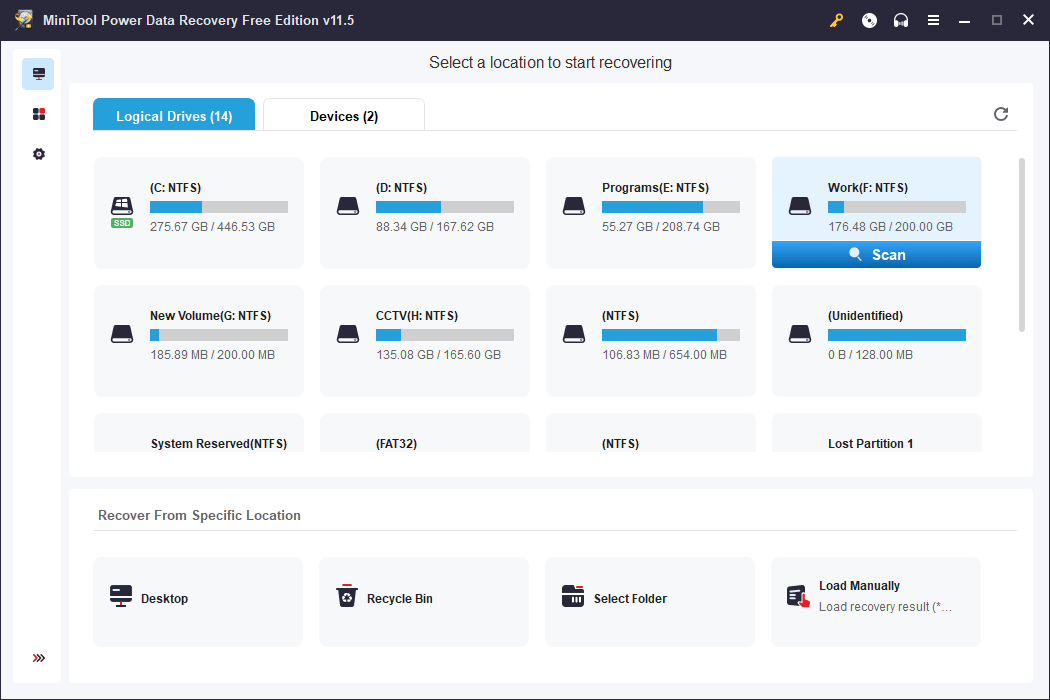
Task: Pick the New Volume (G: NTFS) drive
Action: tap(199, 340)
